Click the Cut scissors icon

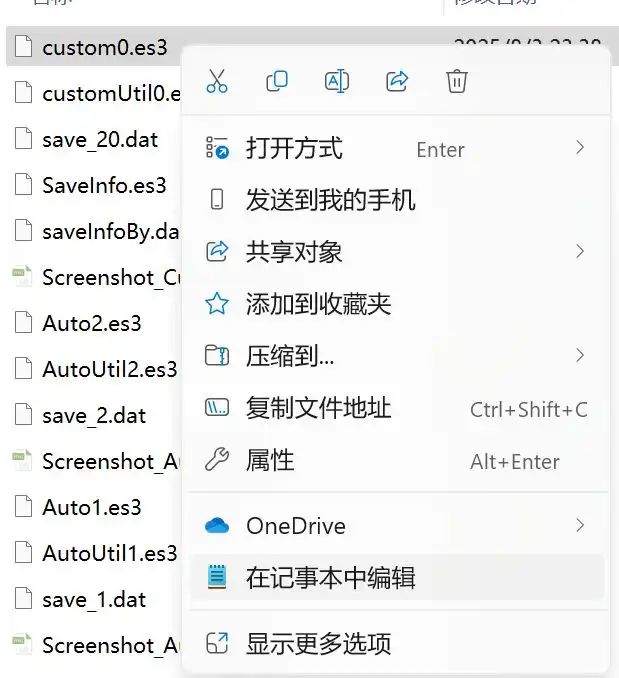coord(217,82)
